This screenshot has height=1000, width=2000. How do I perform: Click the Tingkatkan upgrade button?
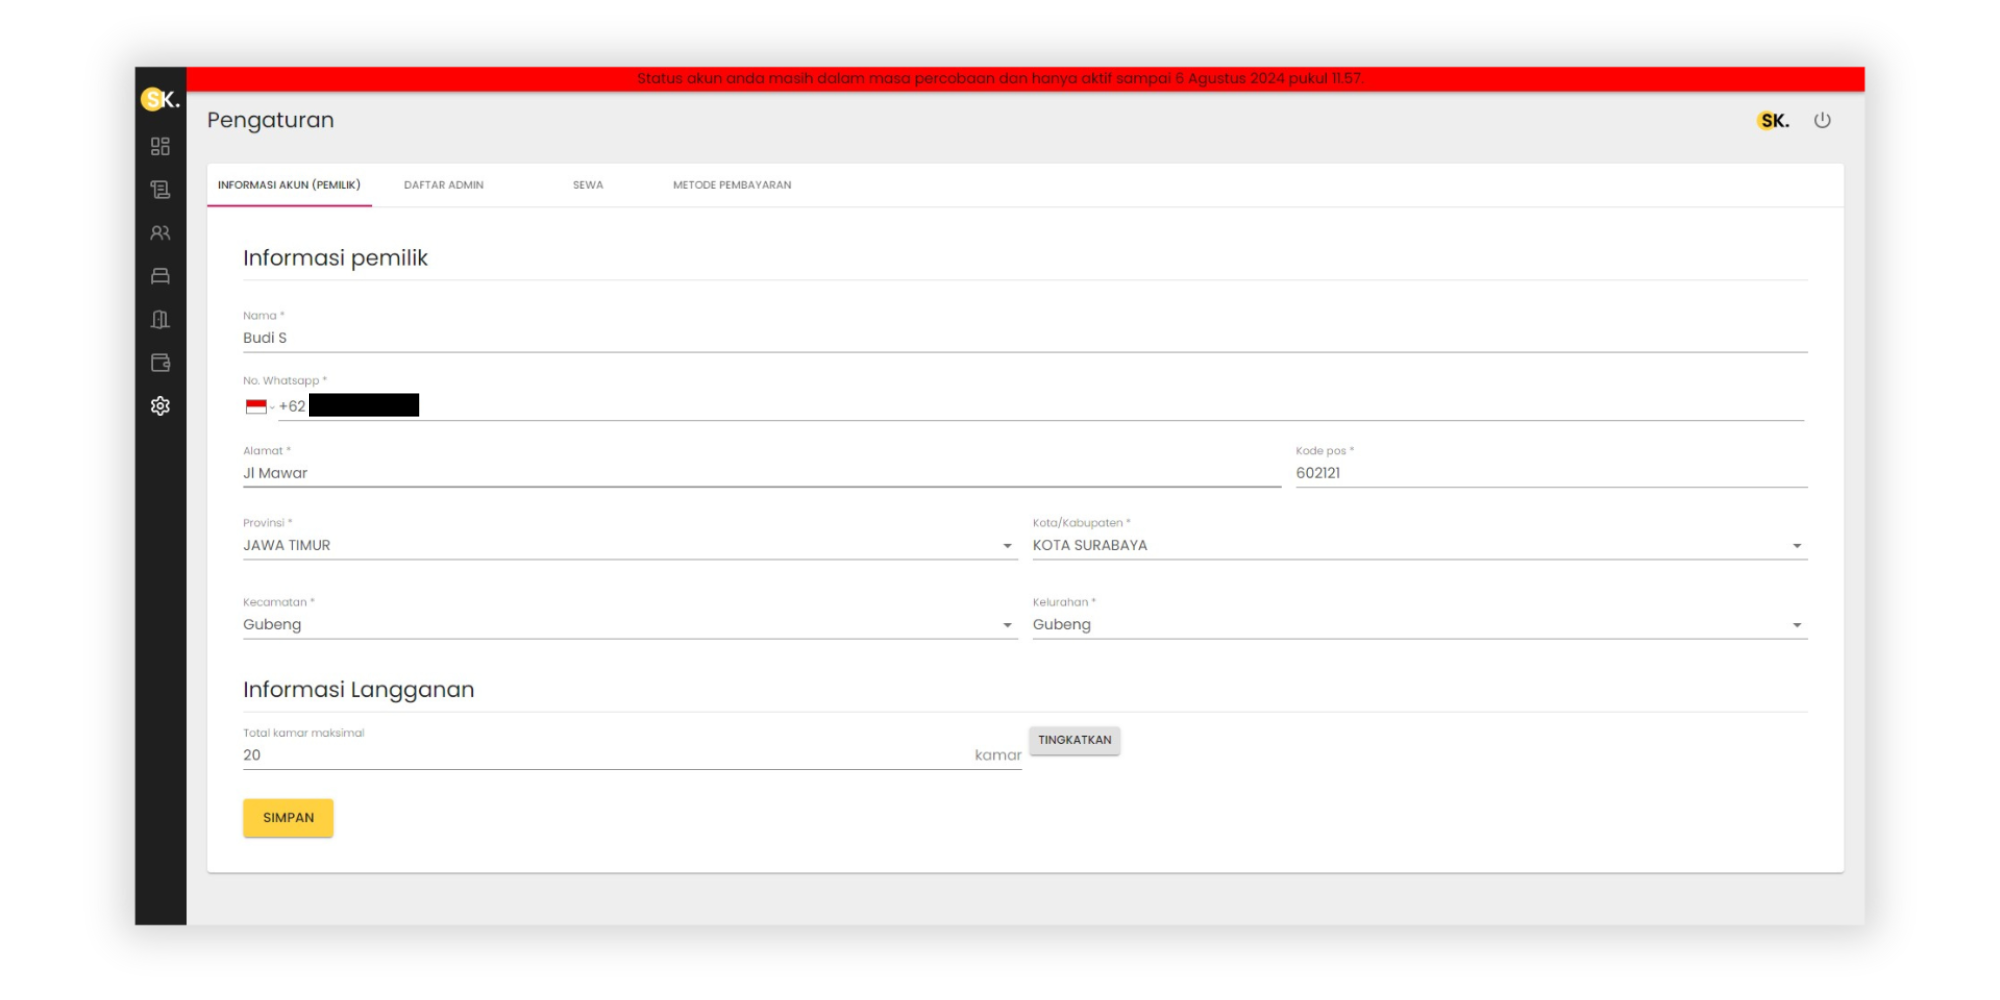click(x=1074, y=741)
